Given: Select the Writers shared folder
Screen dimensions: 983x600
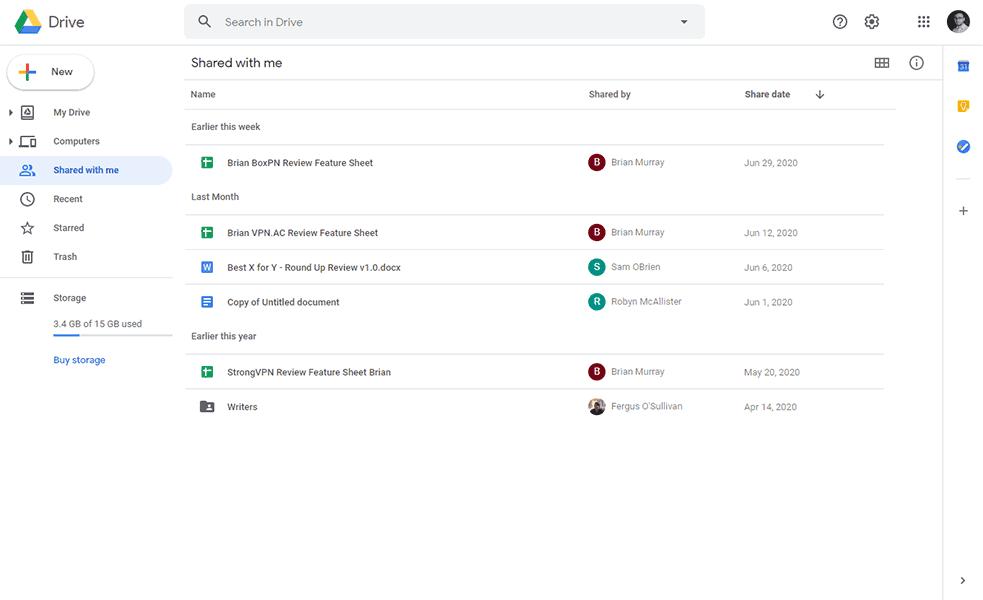Looking at the screenshot, I should 242,406.
